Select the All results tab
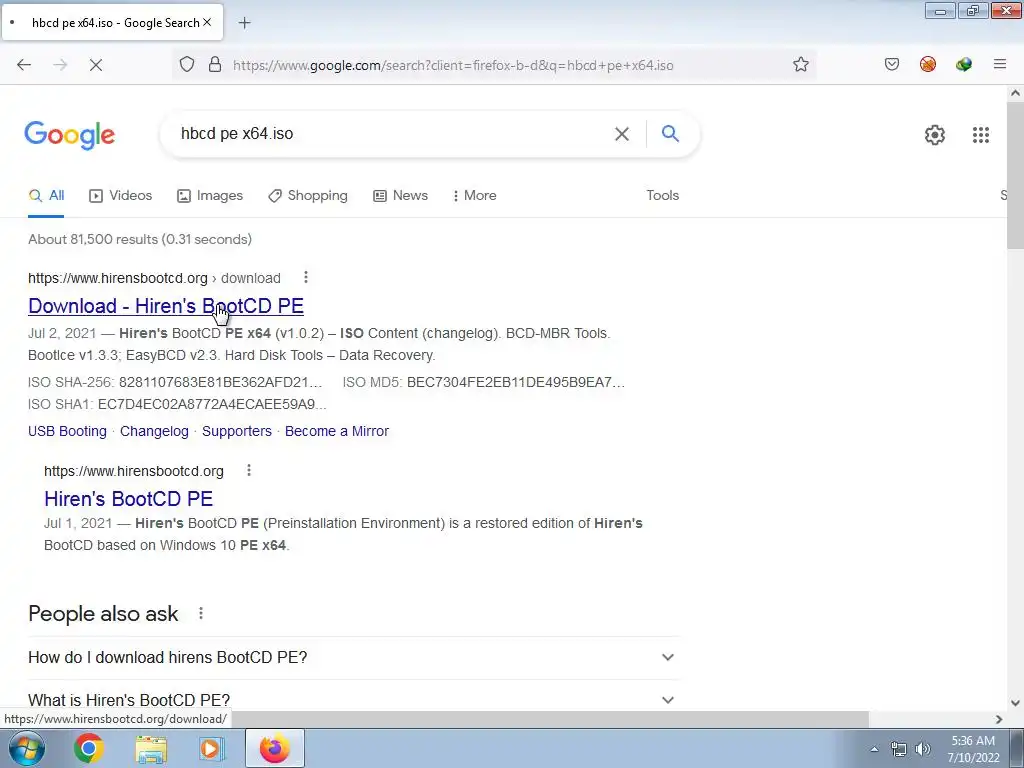The width and height of the screenshot is (1024, 768). coord(46,195)
